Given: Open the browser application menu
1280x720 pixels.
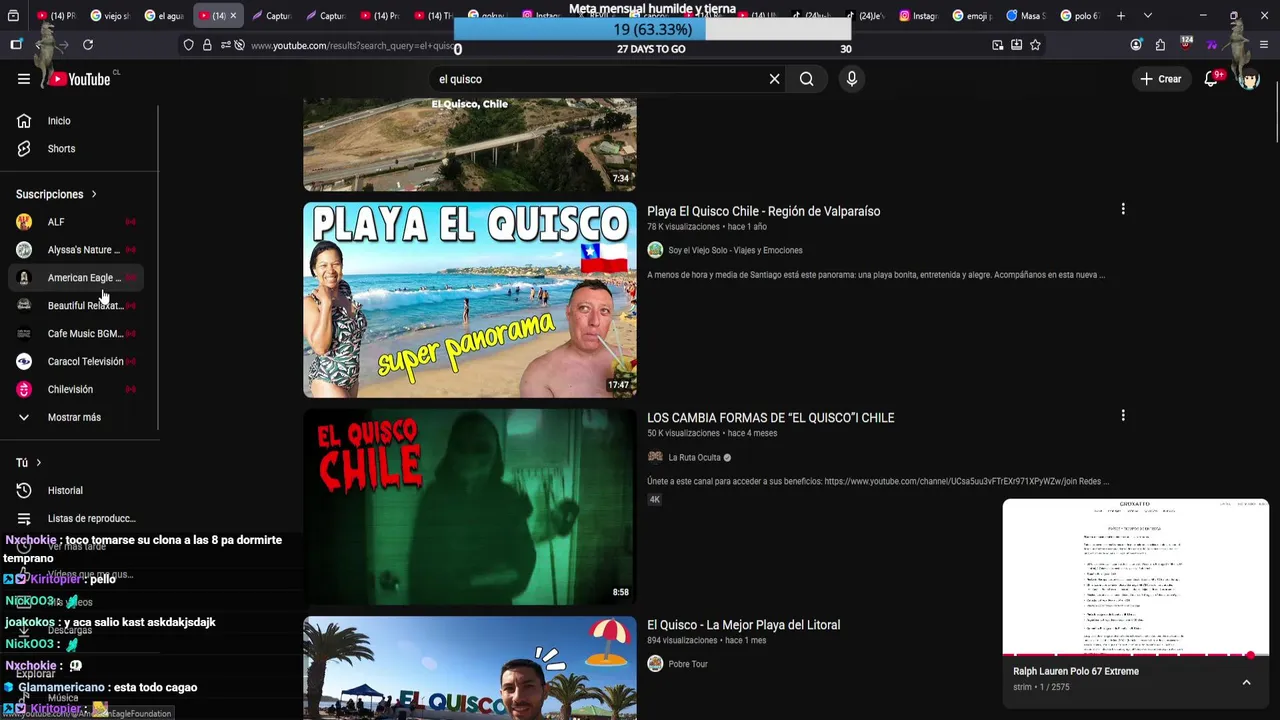Looking at the screenshot, I should tap(1264, 45).
